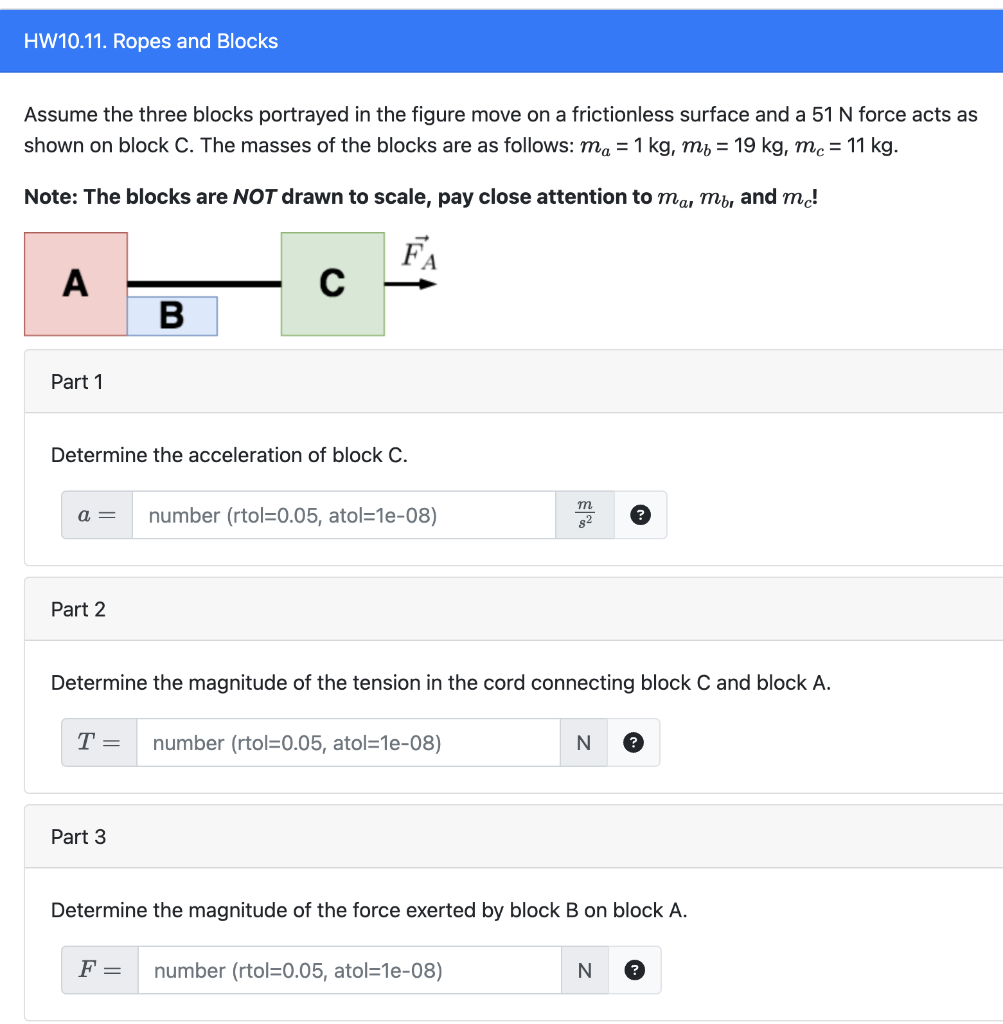Click the N units label for force F
The width and height of the screenshot is (1003, 1024).
click(585, 970)
